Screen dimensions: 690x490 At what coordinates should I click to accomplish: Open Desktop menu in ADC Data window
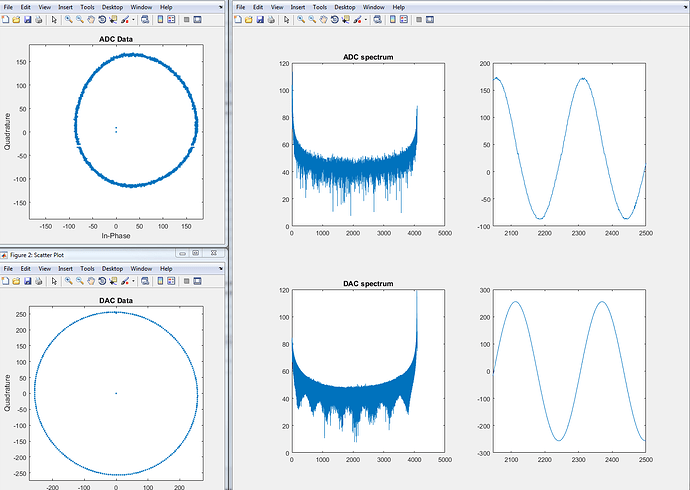click(x=112, y=7)
